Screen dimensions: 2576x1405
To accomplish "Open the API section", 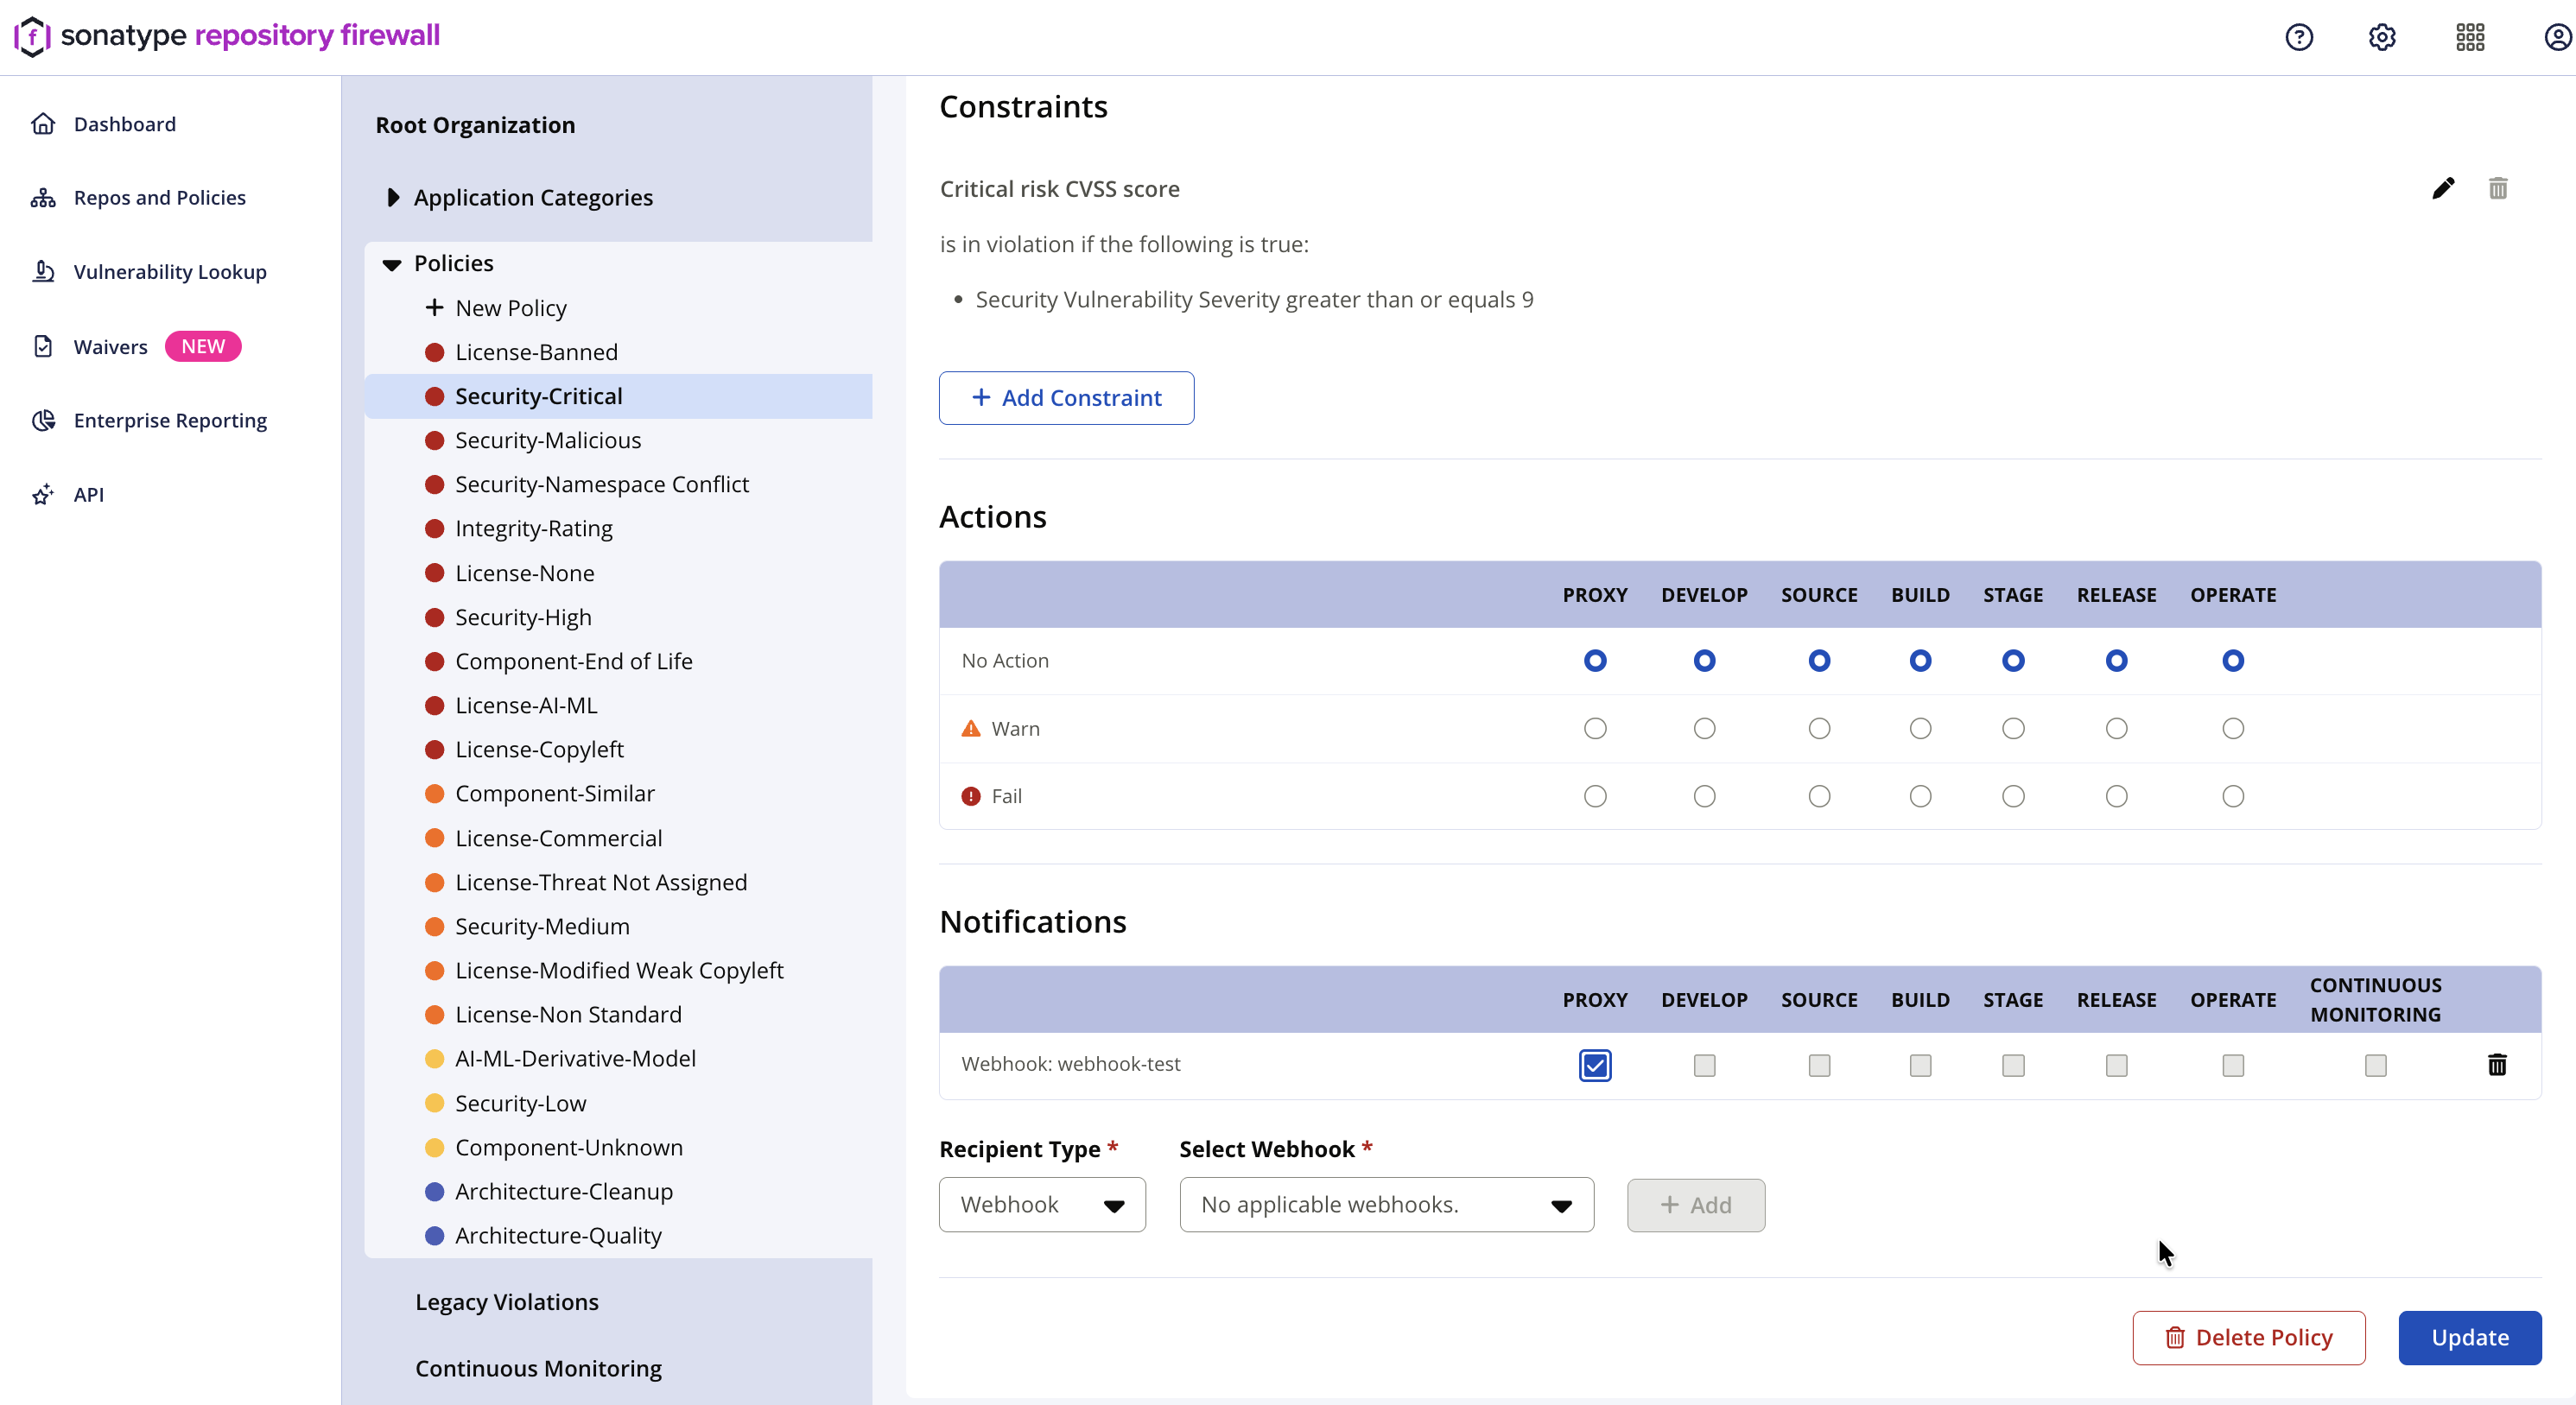I will [88, 494].
